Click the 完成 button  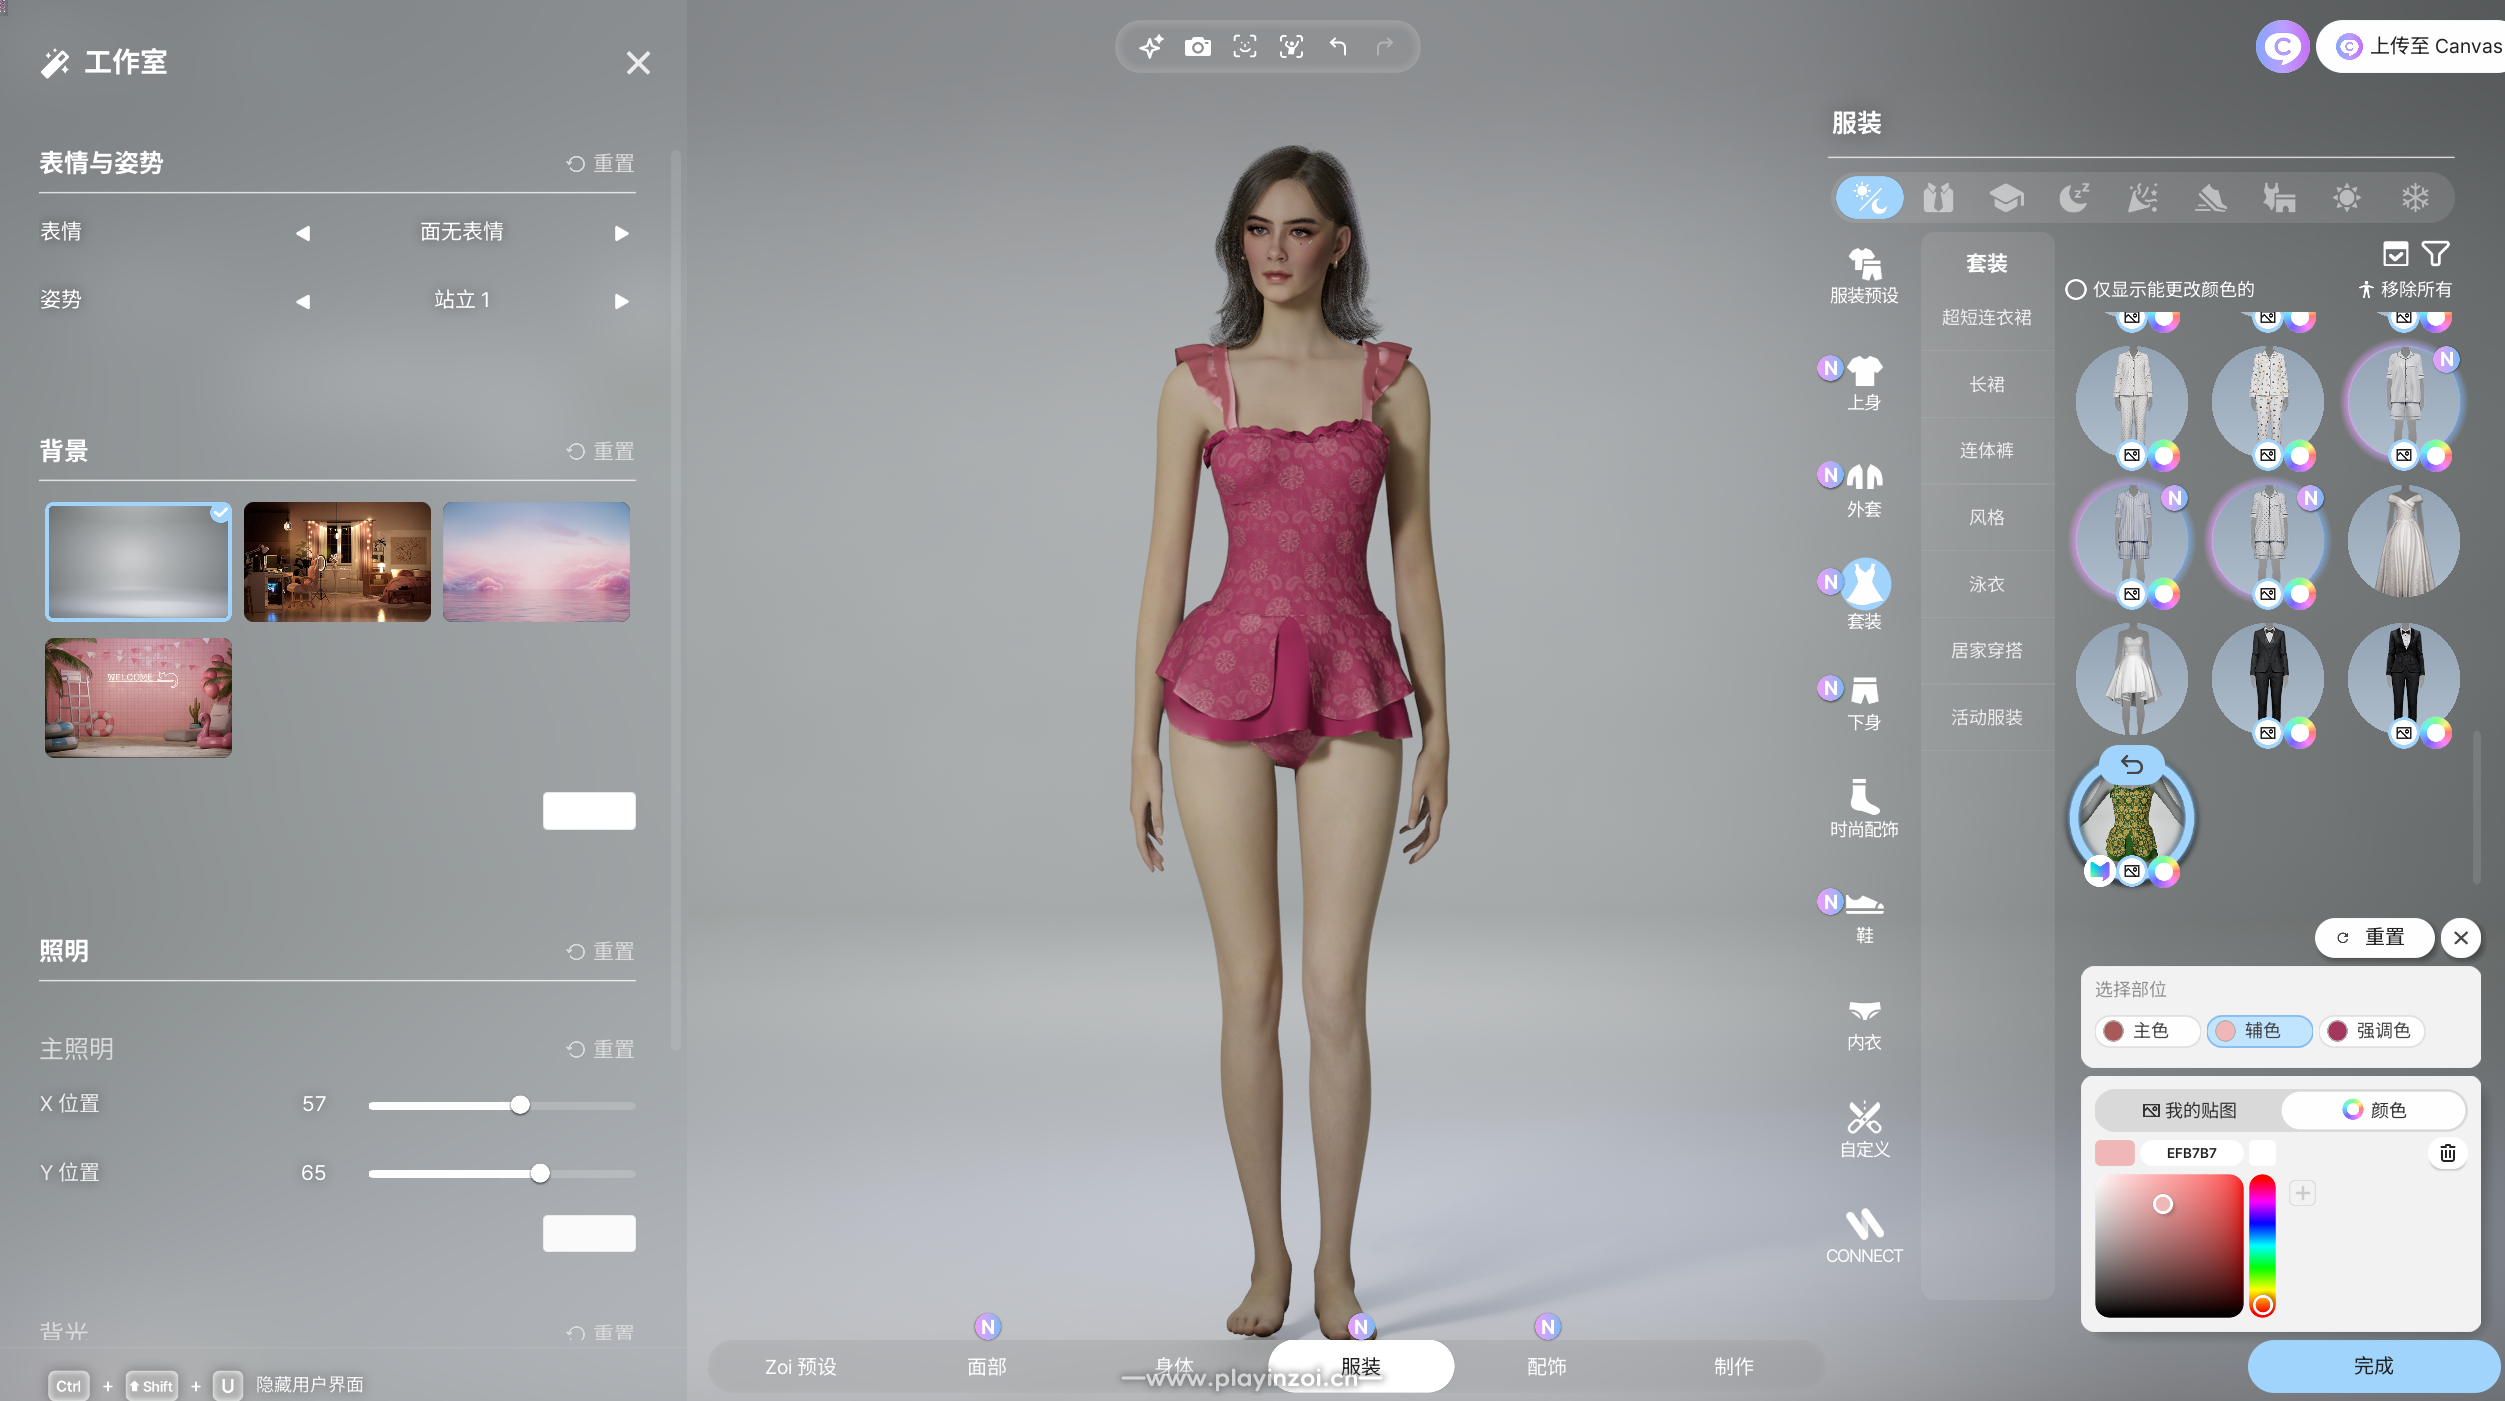coord(2372,1366)
